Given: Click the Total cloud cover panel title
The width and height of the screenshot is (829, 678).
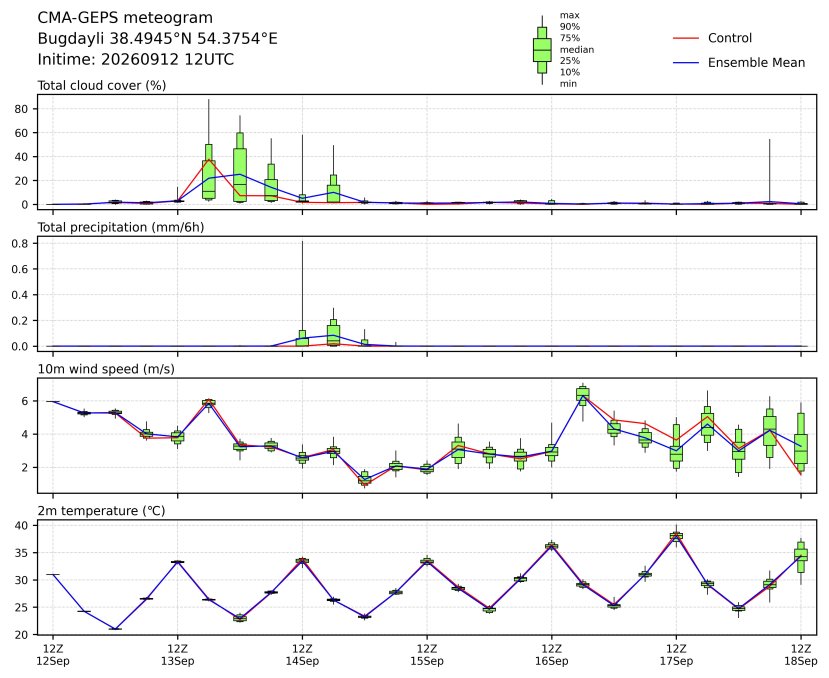Looking at the screenshot, I should (102, 86).
